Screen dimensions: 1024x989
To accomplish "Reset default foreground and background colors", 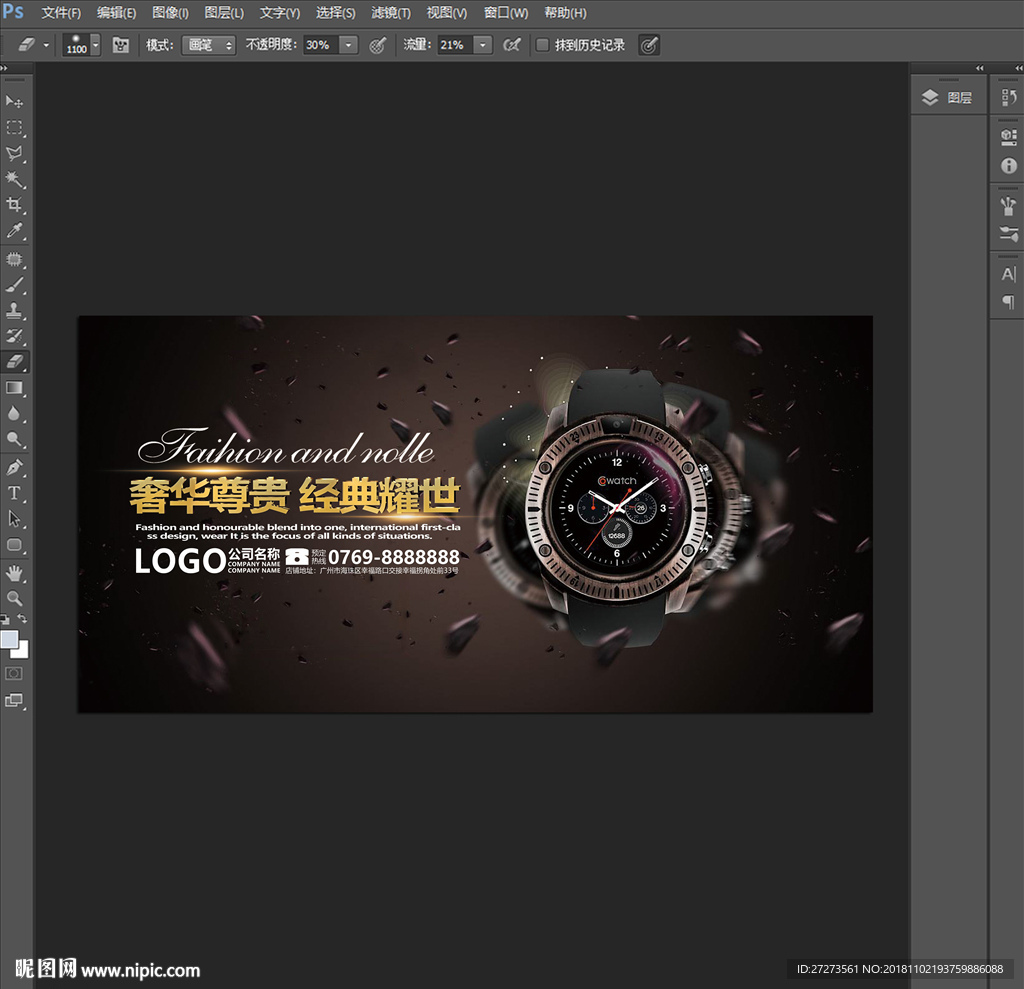I will [x=5, y=619].
